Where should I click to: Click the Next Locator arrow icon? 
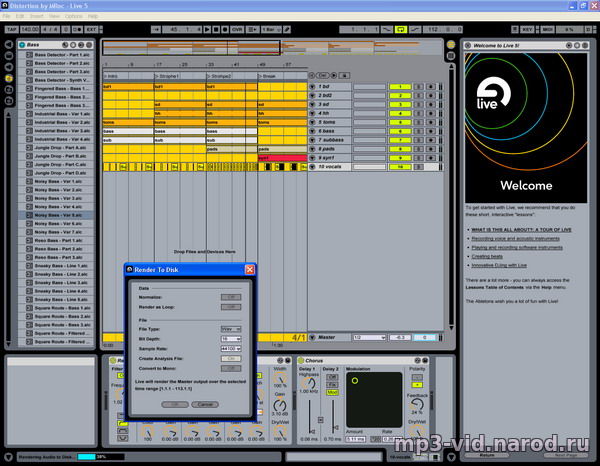tap(334, 75)
